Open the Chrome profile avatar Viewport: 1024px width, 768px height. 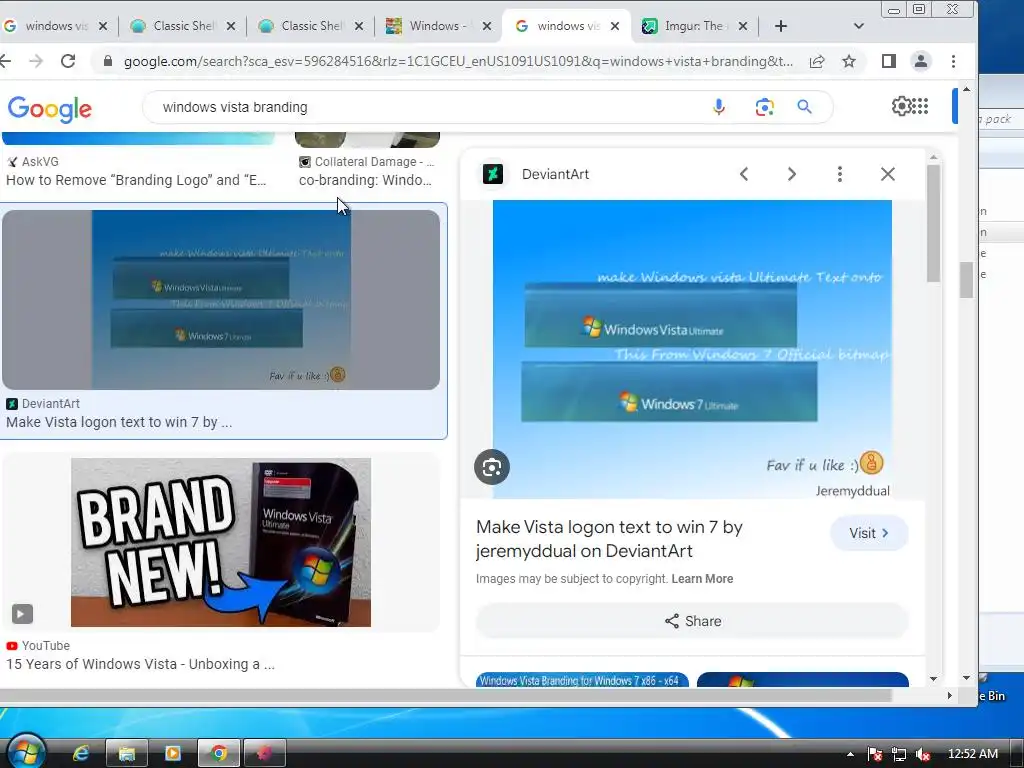click(921, 61)
